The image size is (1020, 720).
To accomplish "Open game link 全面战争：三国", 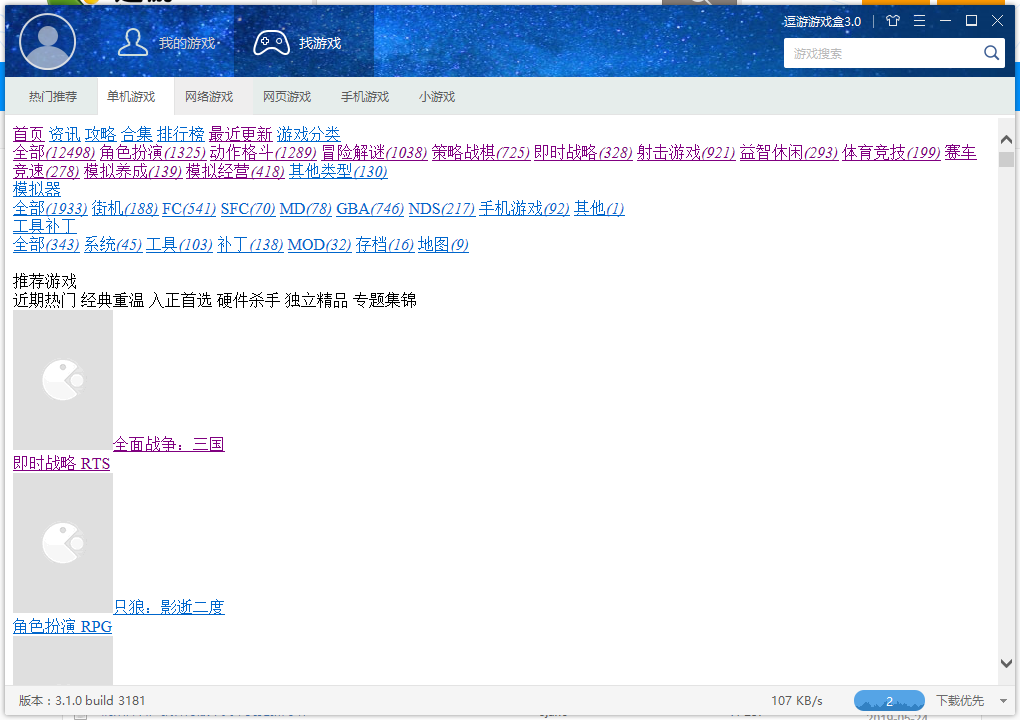I will click(168, 444).
